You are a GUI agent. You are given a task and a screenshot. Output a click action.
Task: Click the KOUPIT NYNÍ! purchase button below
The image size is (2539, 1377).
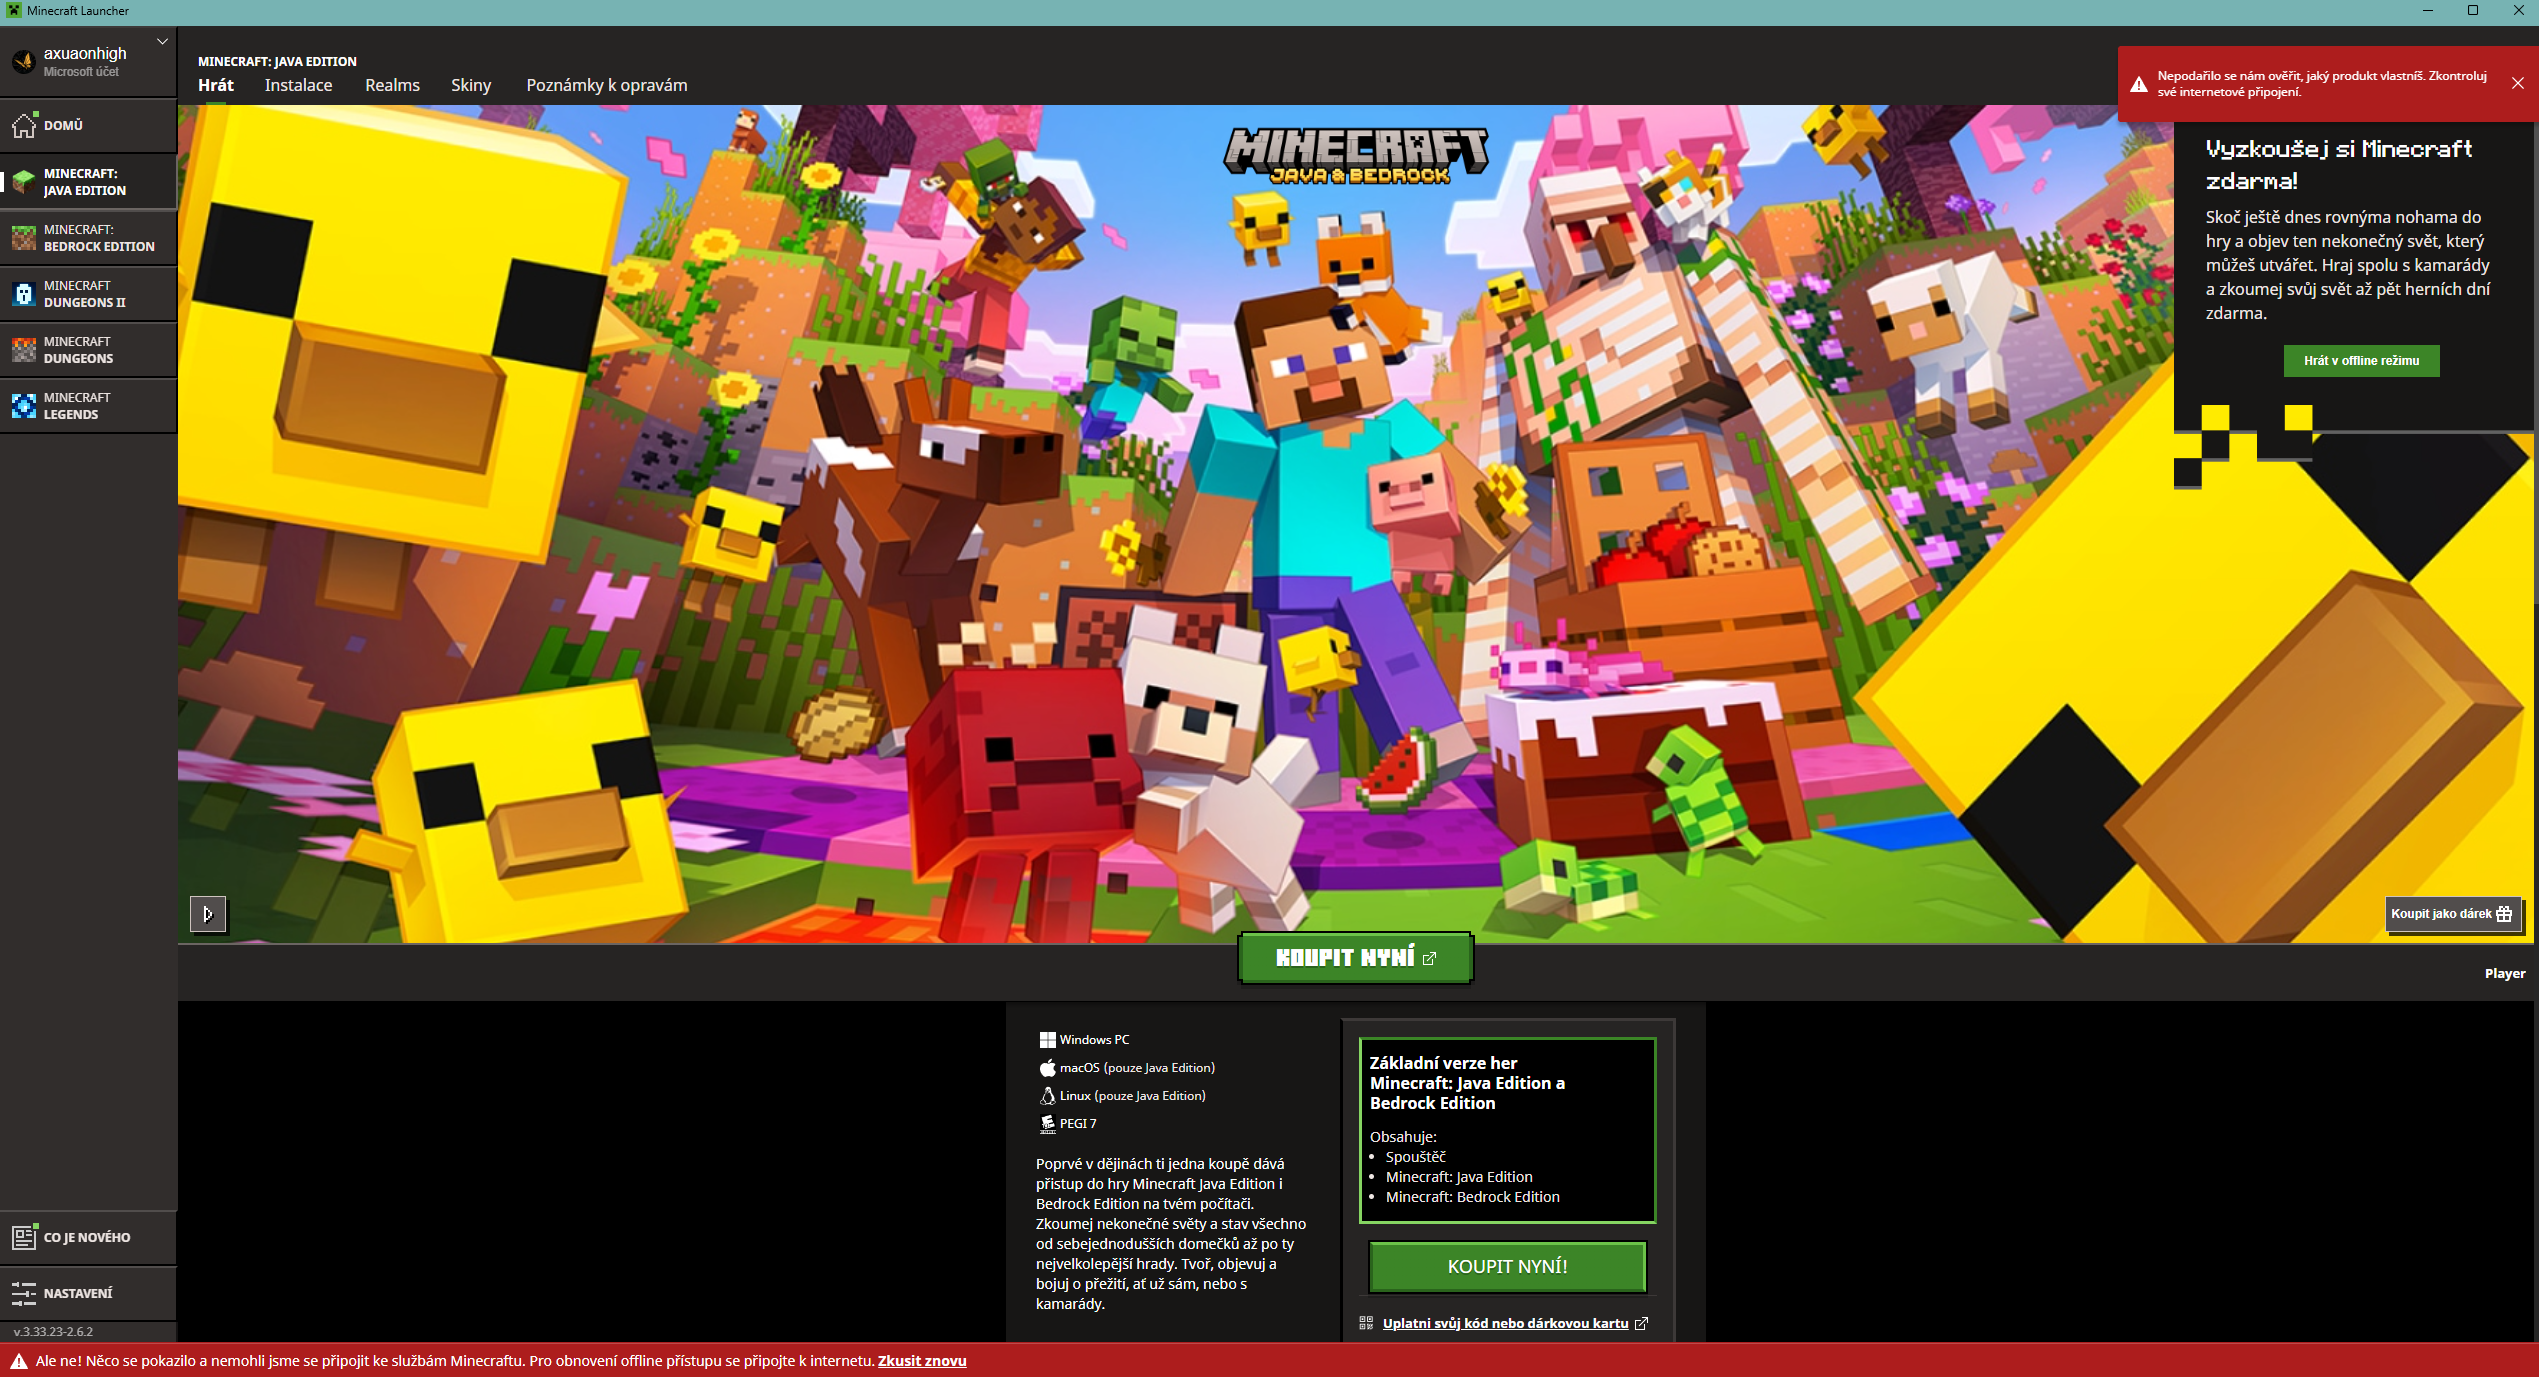[1507, 1267]
